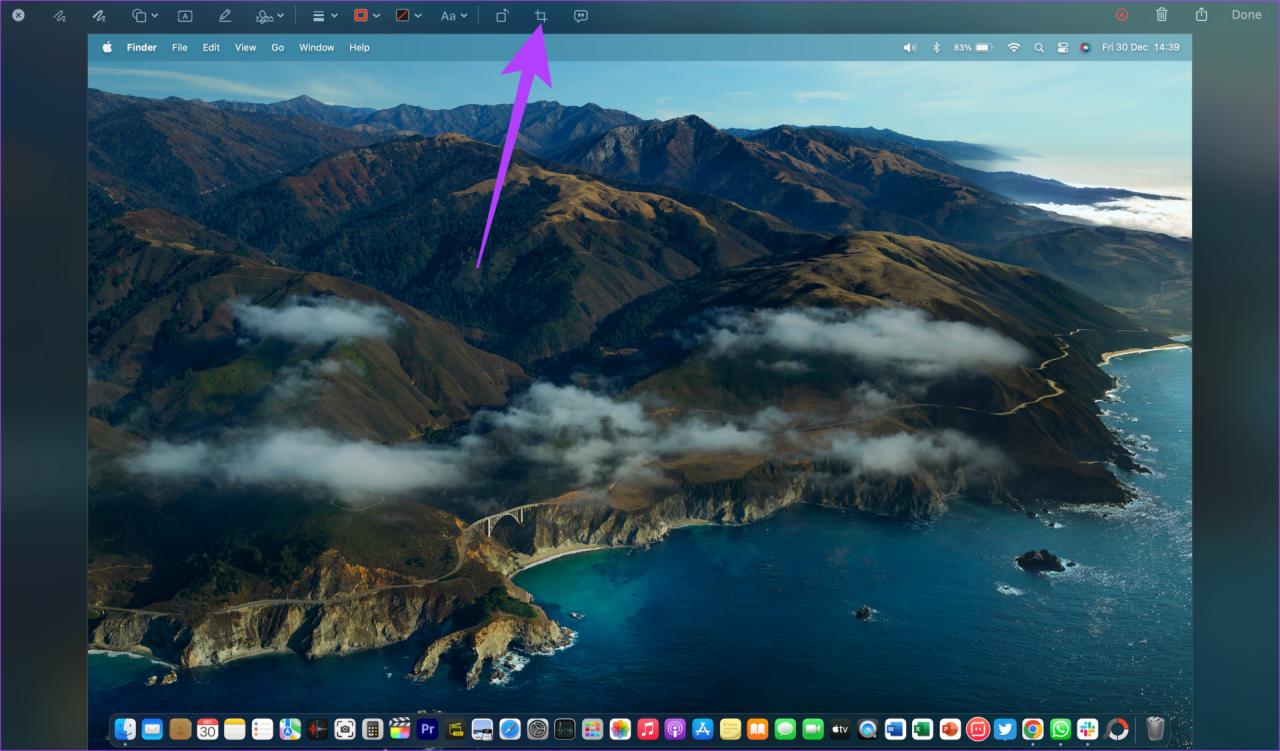Close the markup preview with X button
The image size is (1280, 751).
[18, 15]
